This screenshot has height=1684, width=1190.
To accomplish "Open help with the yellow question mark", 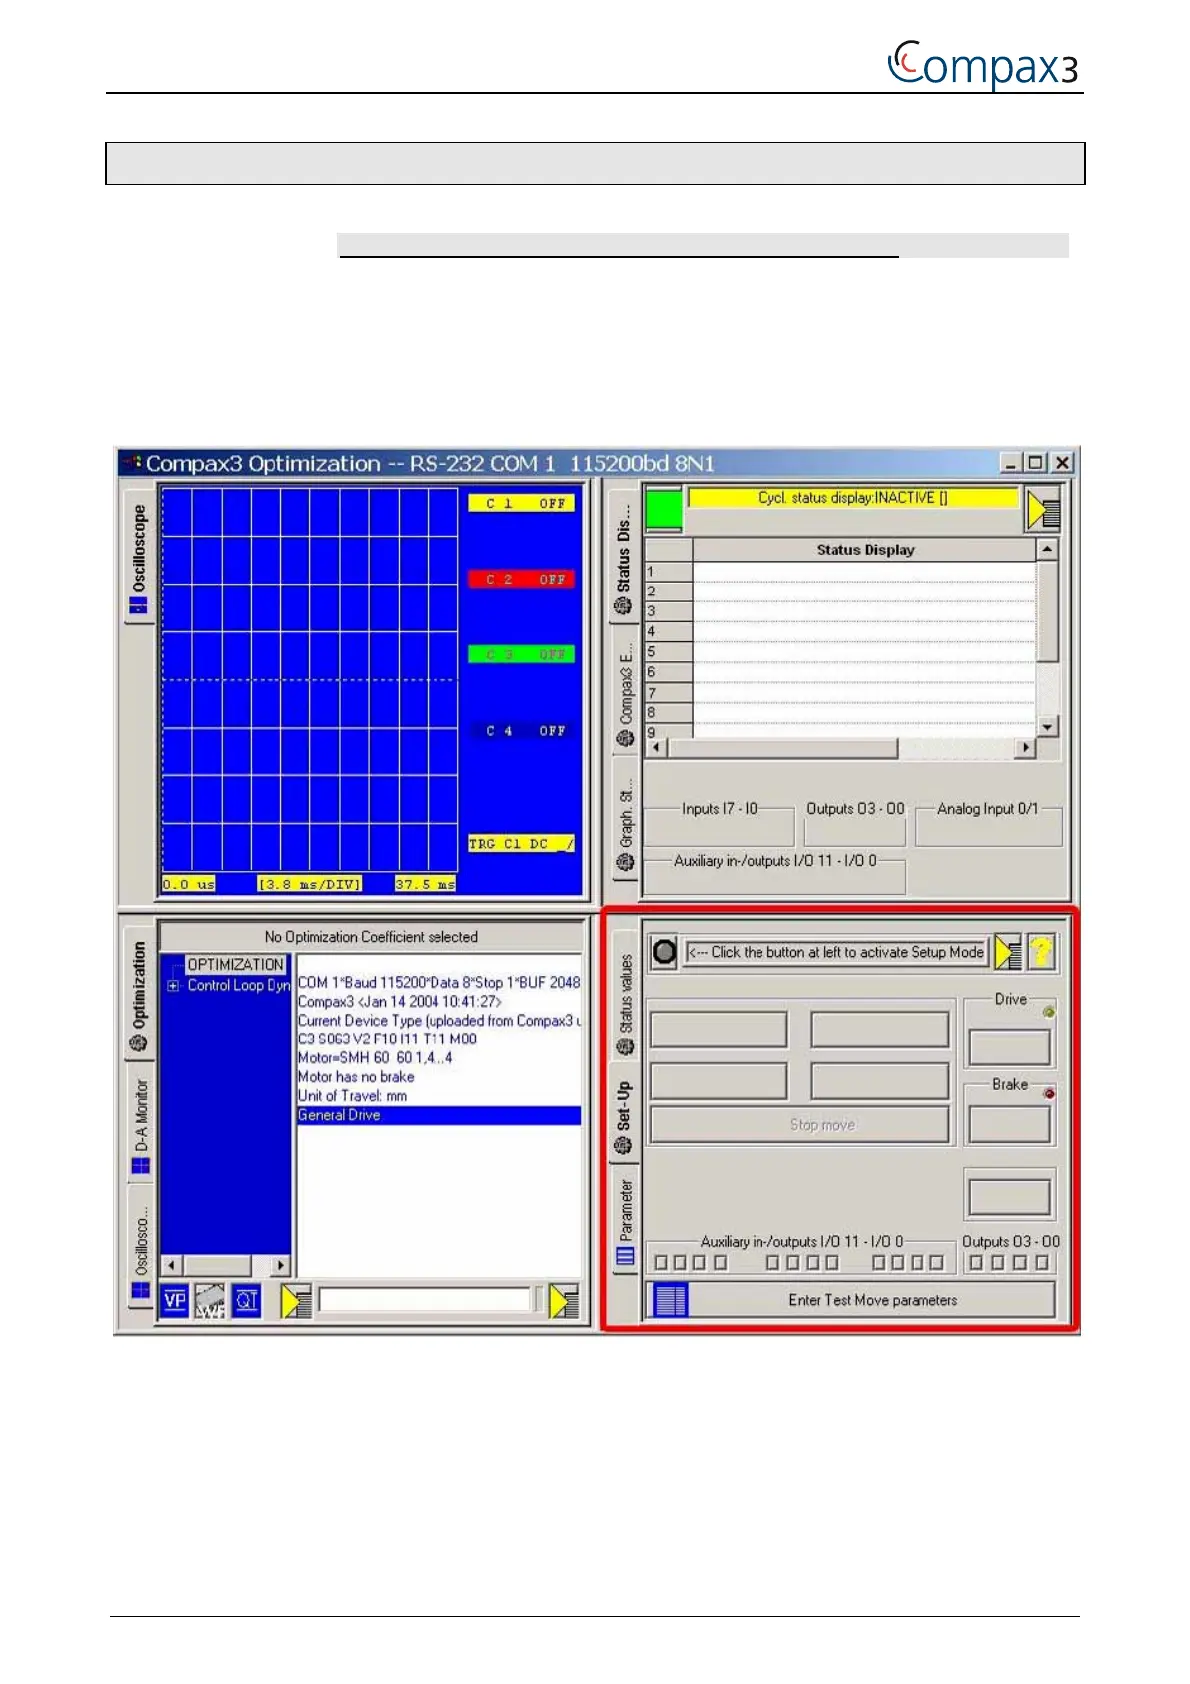I will point(1041,952).
